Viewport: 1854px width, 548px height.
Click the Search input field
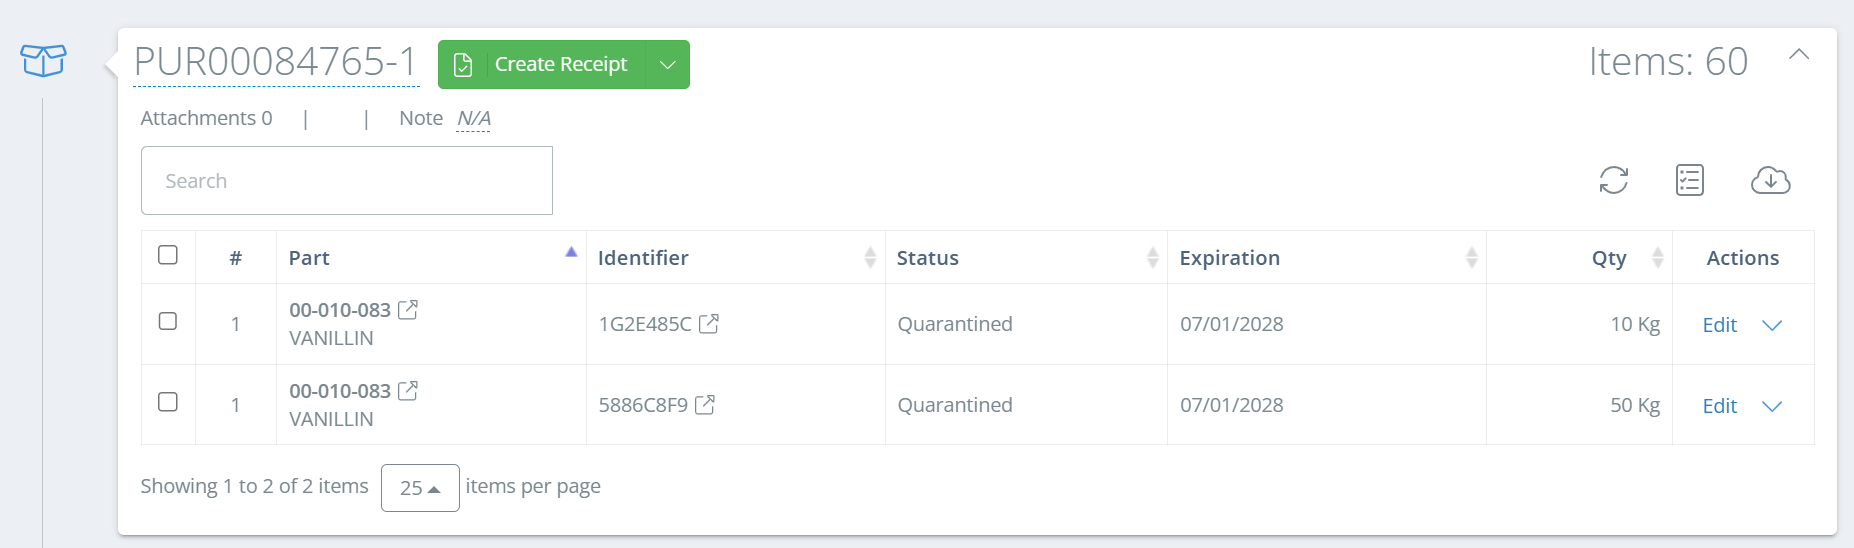[347, 181]
